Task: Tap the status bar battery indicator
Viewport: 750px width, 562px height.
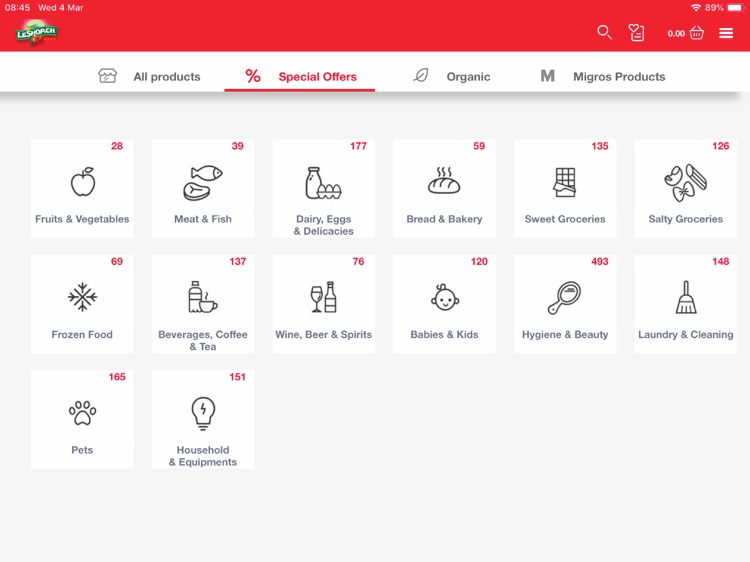Action: point(735,8)
